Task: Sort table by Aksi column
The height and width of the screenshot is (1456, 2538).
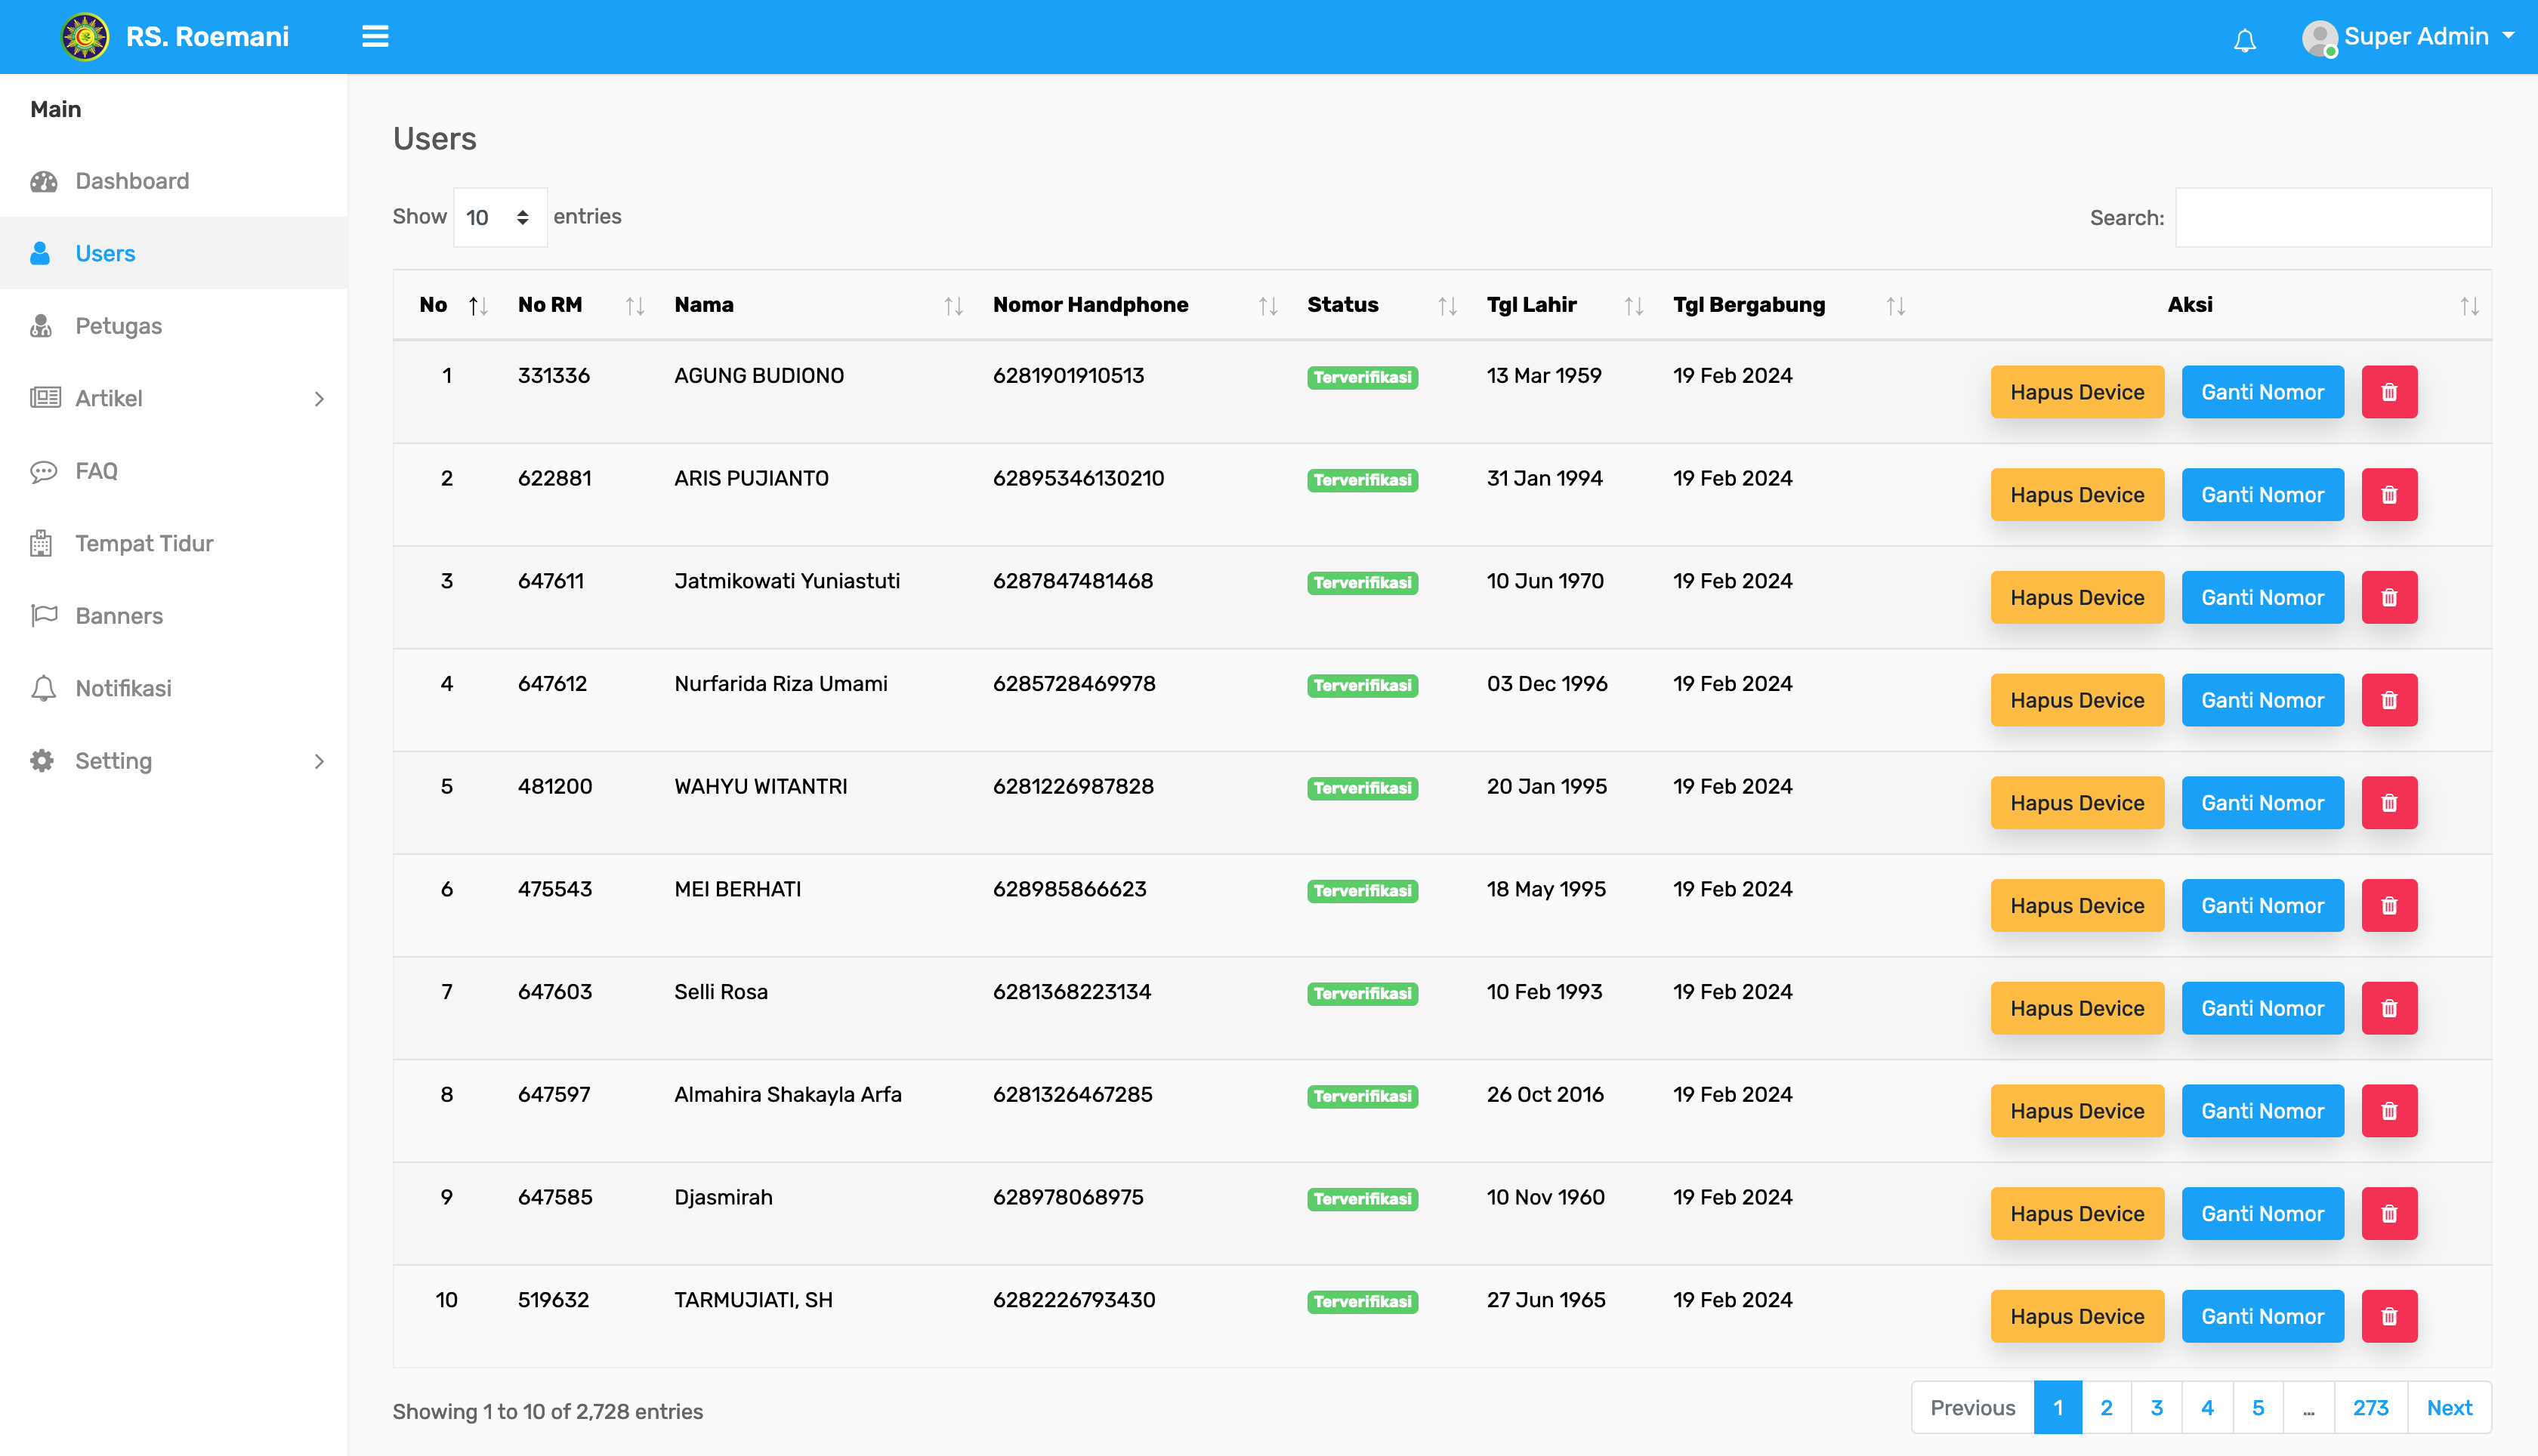Action: 2207,305
